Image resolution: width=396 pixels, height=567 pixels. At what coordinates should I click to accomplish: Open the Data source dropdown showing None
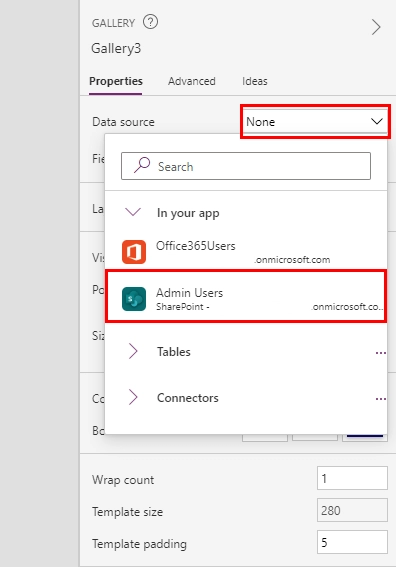tap(315, 122)
